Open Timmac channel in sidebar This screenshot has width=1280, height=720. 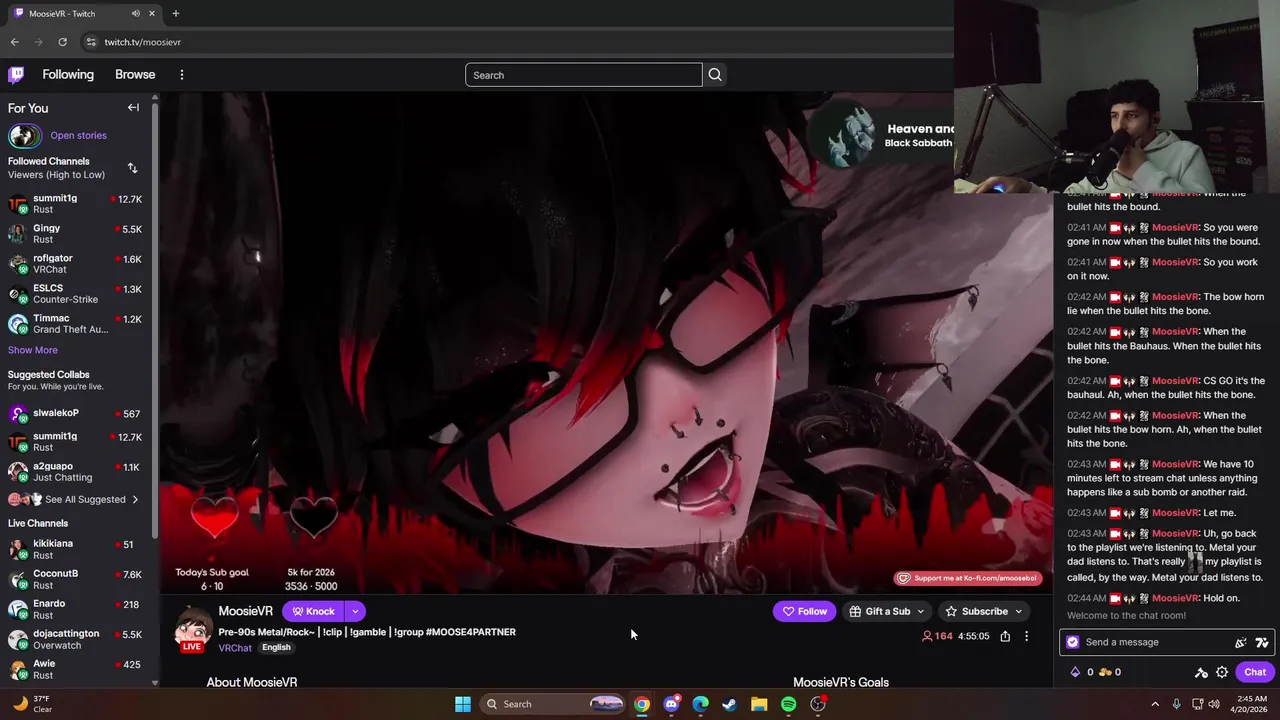tap(76, 324)
